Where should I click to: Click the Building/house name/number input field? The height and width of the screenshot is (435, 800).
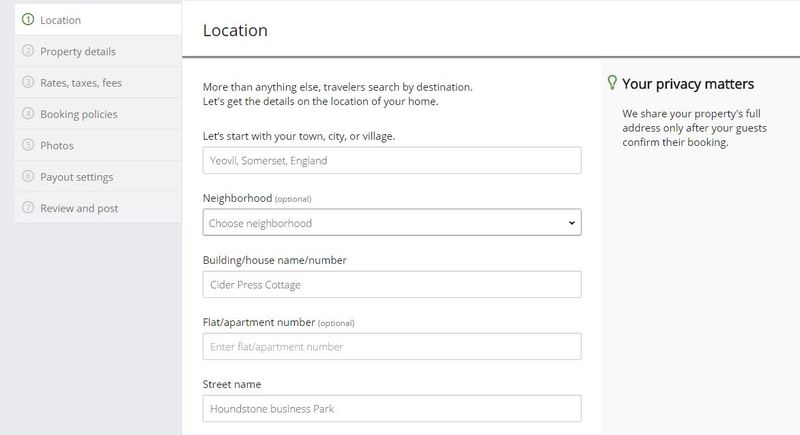392,285
